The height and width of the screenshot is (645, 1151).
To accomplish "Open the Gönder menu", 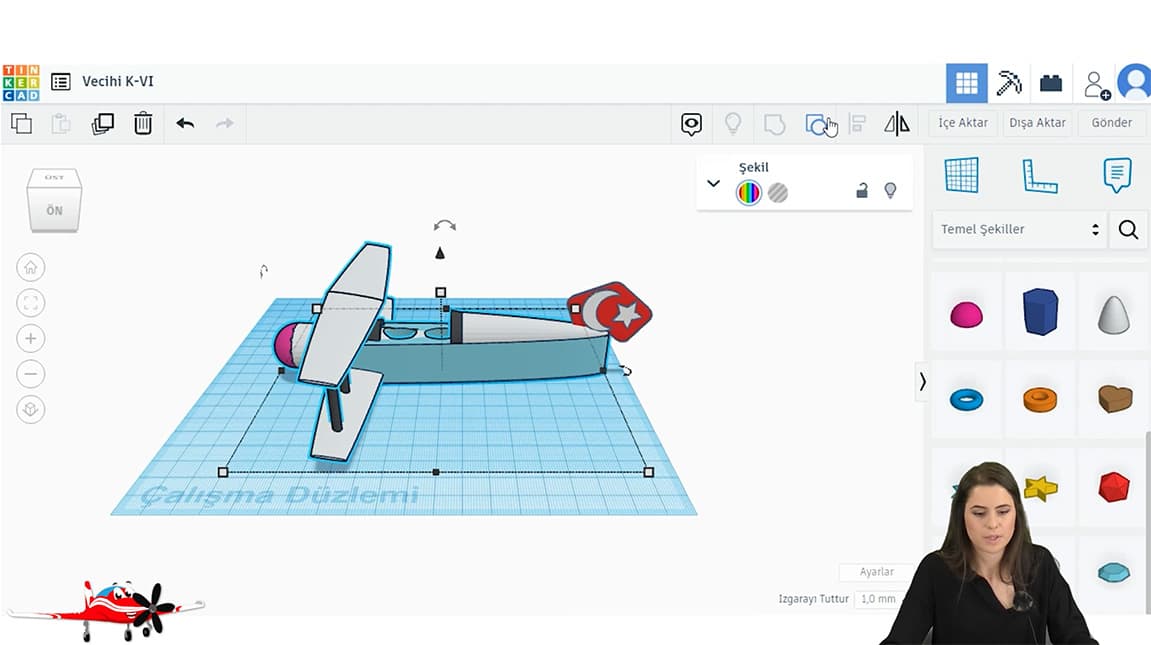I will 1111,123.
